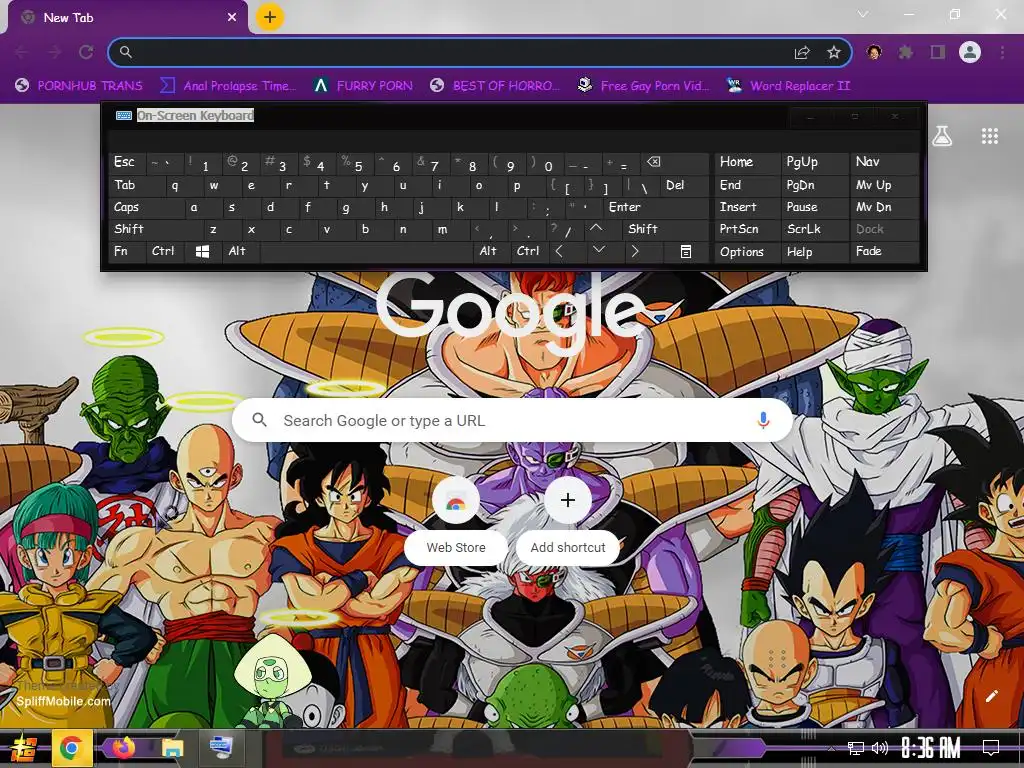Image resolution: width=1024 pixels, height=768 pixels.
Task: Click the 8:36 AM clock in taskbar
Action: pos(931,748)
